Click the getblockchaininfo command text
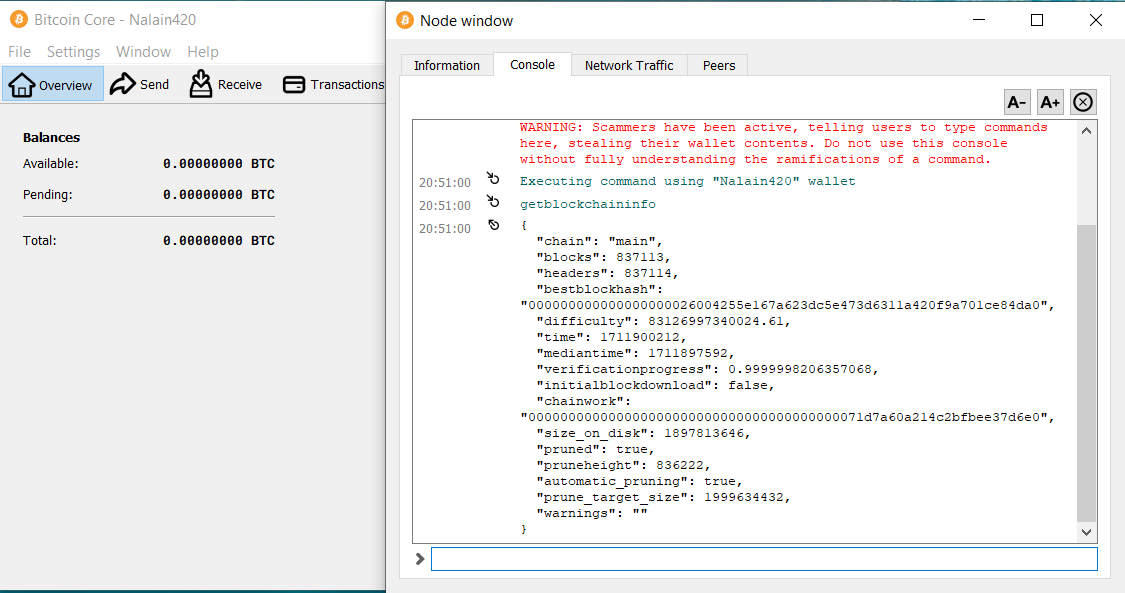 tap(588, 204)
